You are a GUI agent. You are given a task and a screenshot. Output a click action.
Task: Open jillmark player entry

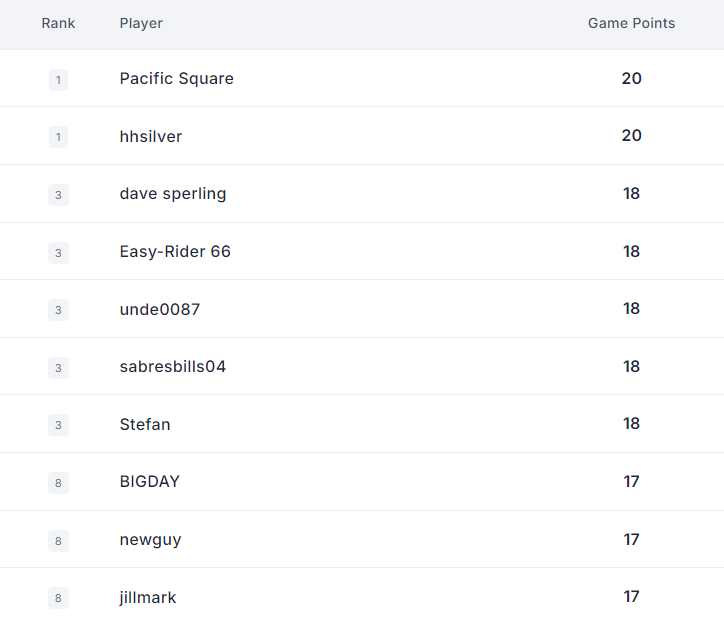[148, 598]
